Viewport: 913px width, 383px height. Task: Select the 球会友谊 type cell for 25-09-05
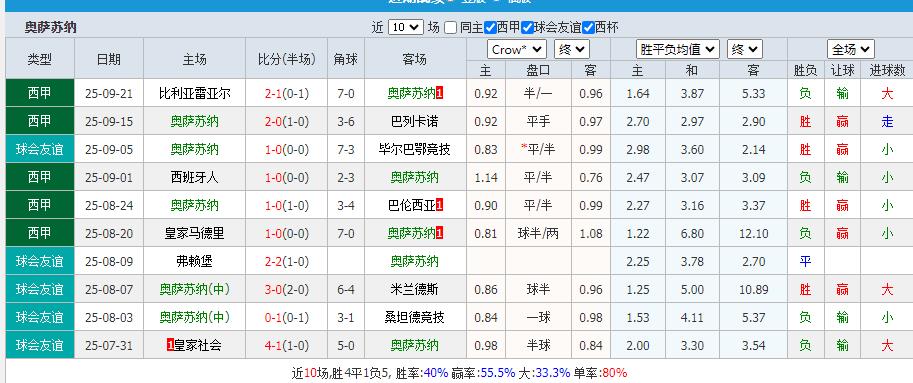[x=40, y=150]
